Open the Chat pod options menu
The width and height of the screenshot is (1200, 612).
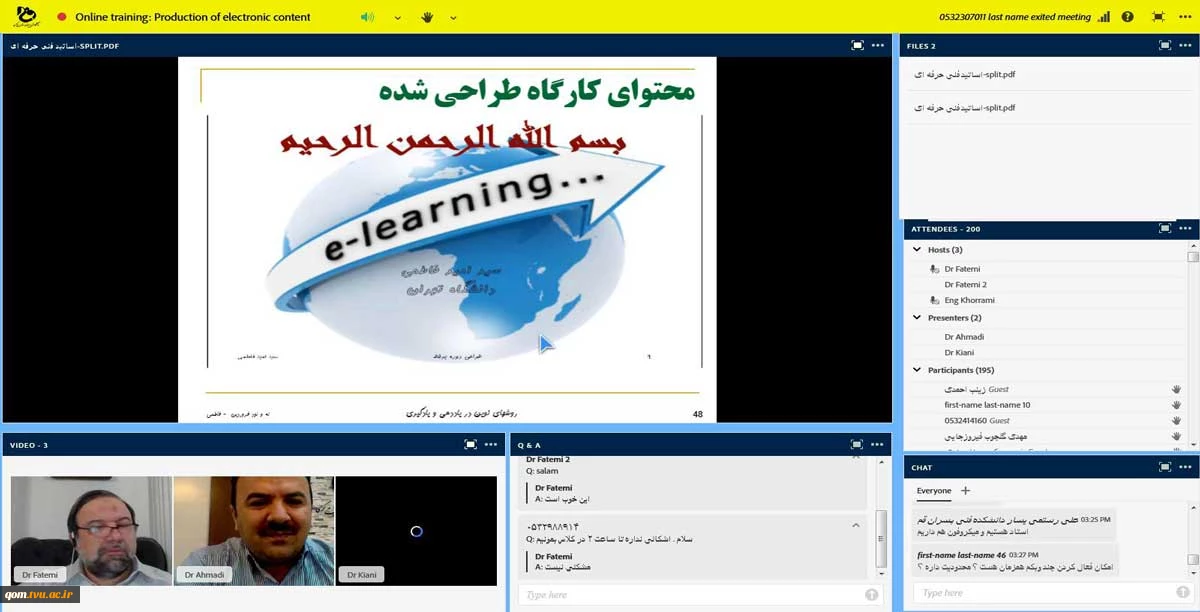click(x=1185, y=467)
